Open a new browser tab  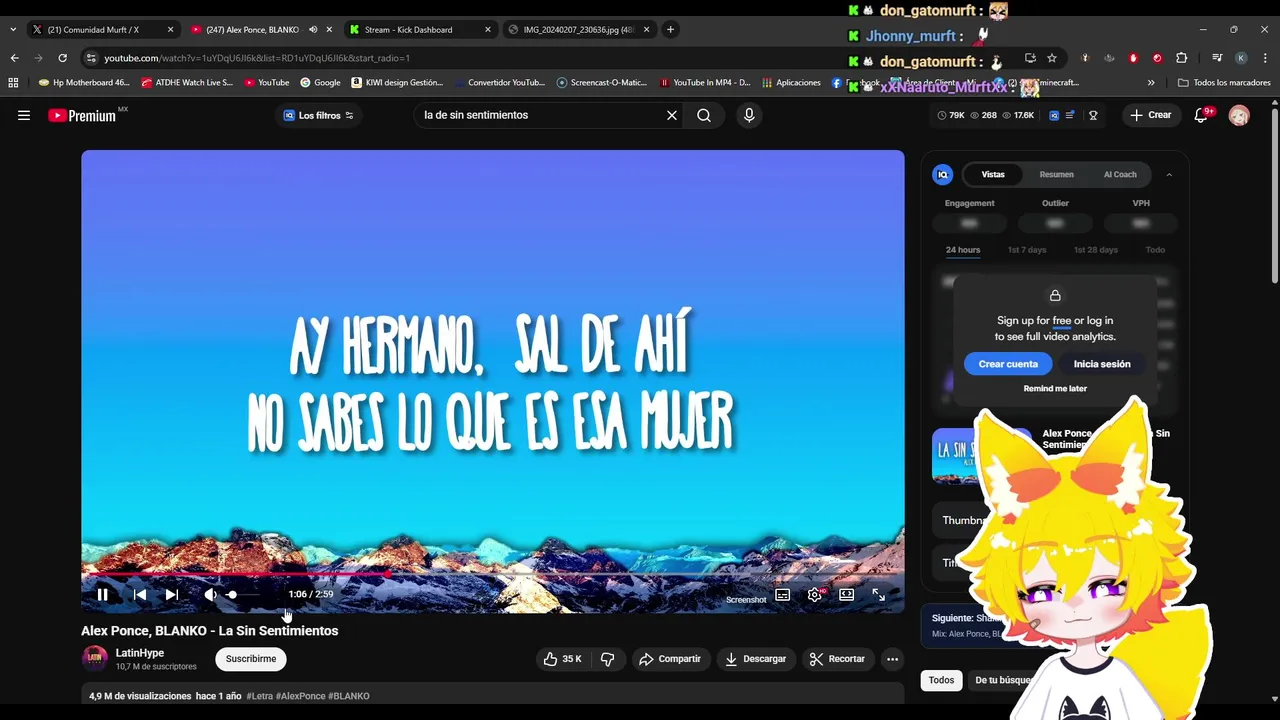click(670, 30)
